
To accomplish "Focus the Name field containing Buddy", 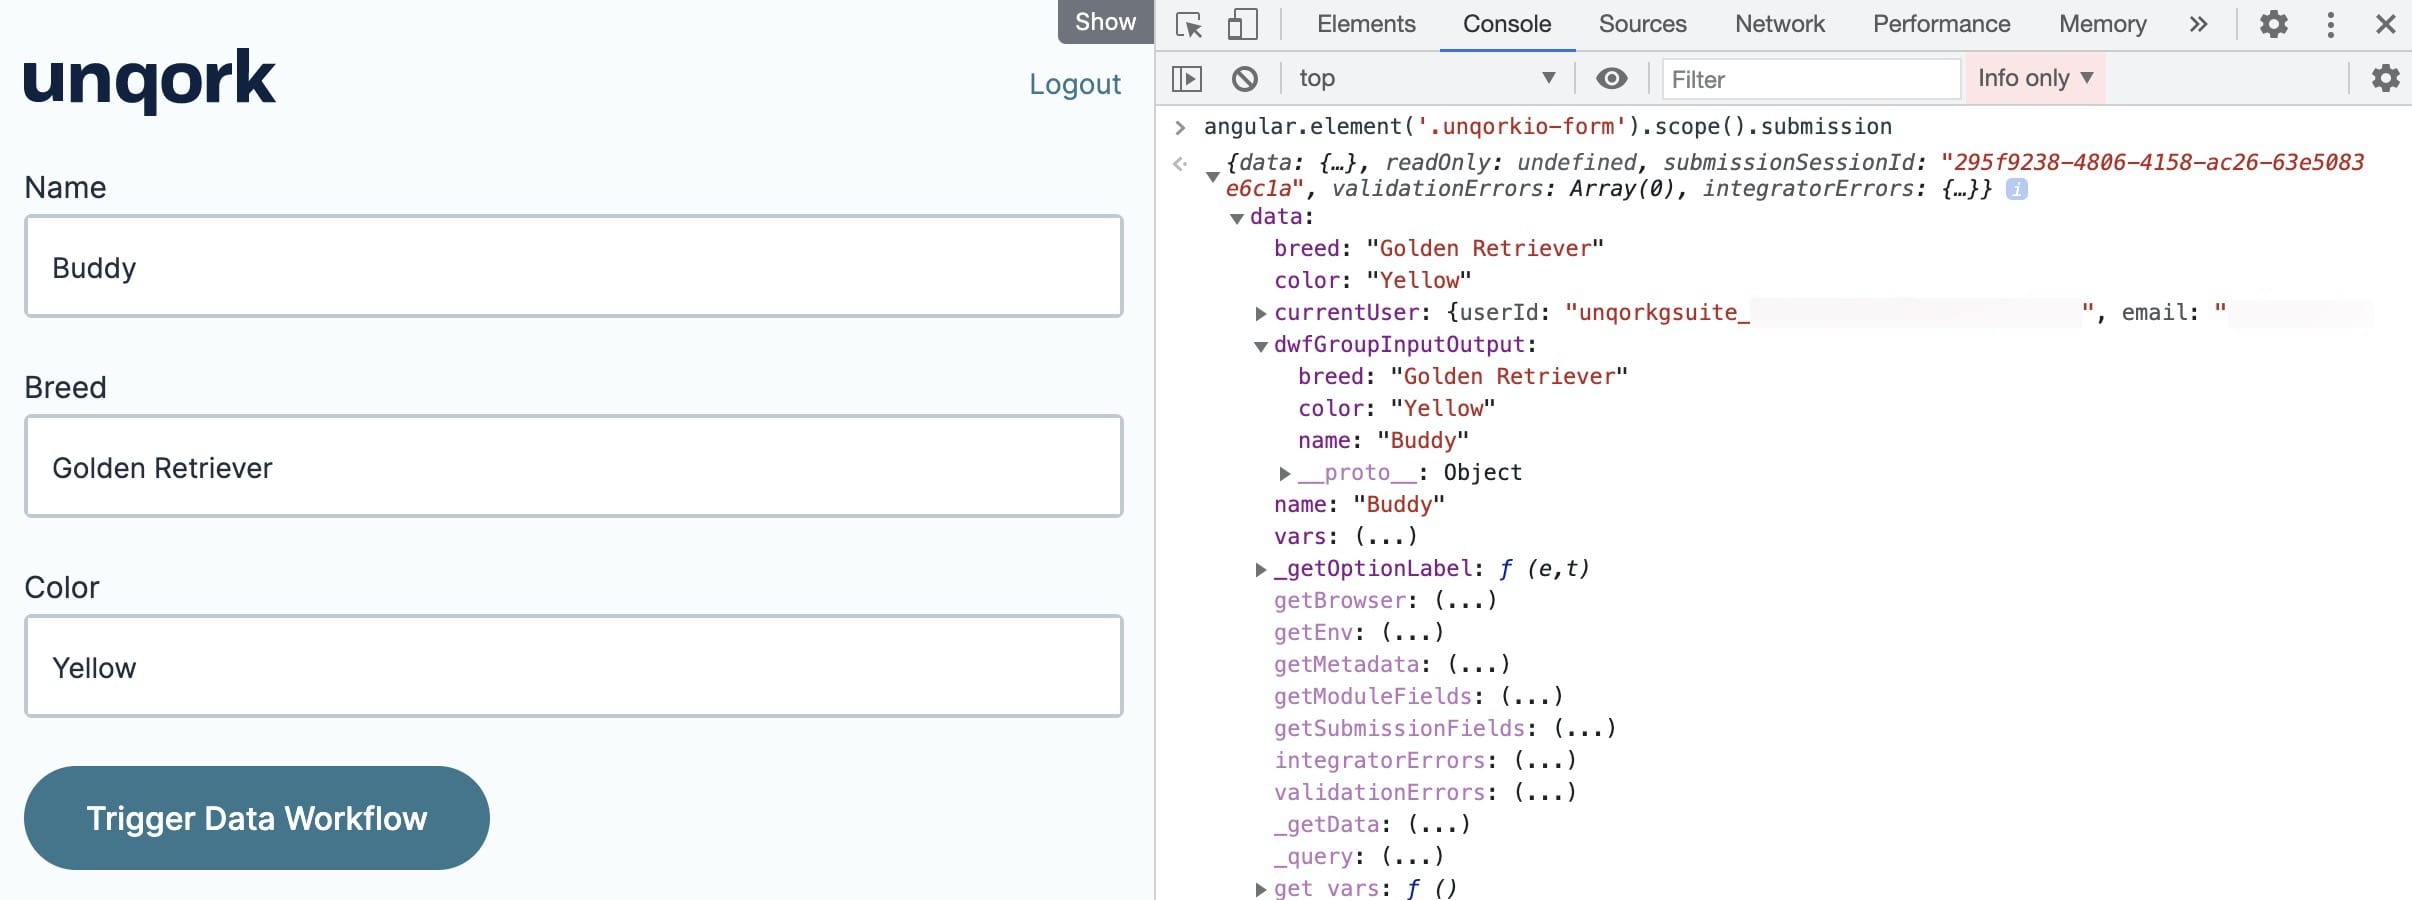I will (x=574, y=266).
